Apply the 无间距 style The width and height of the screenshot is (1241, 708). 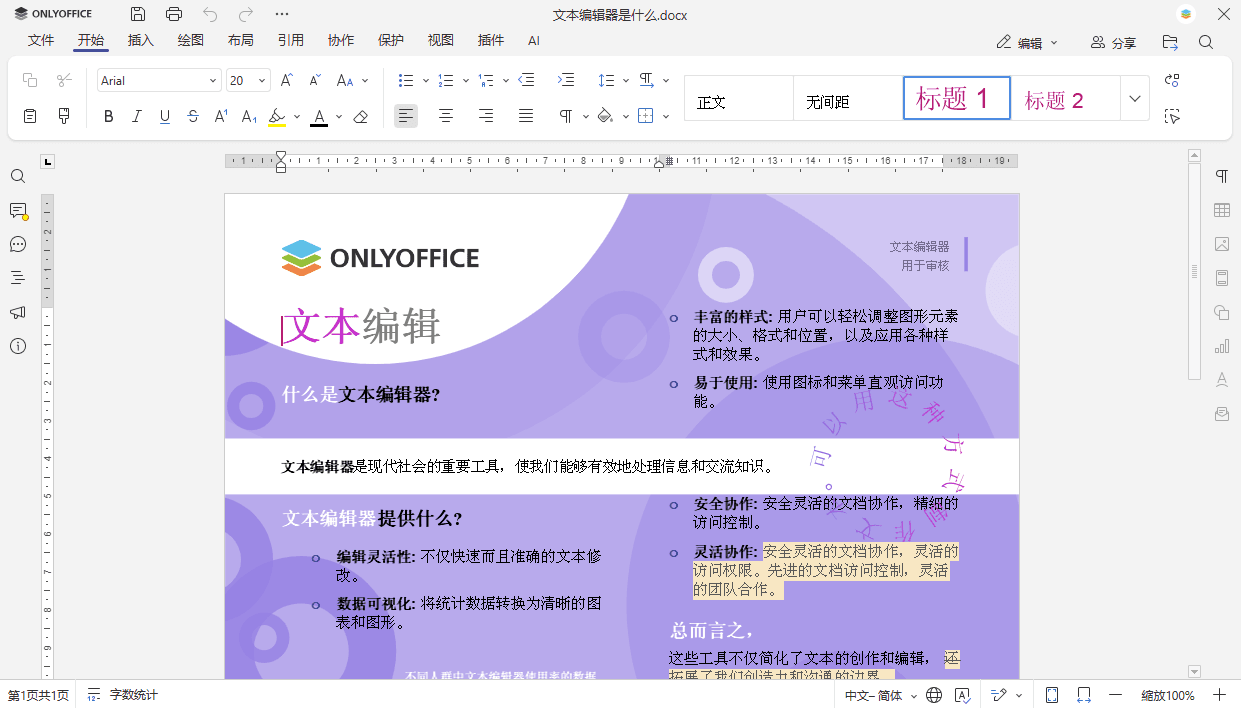point(847,98)
